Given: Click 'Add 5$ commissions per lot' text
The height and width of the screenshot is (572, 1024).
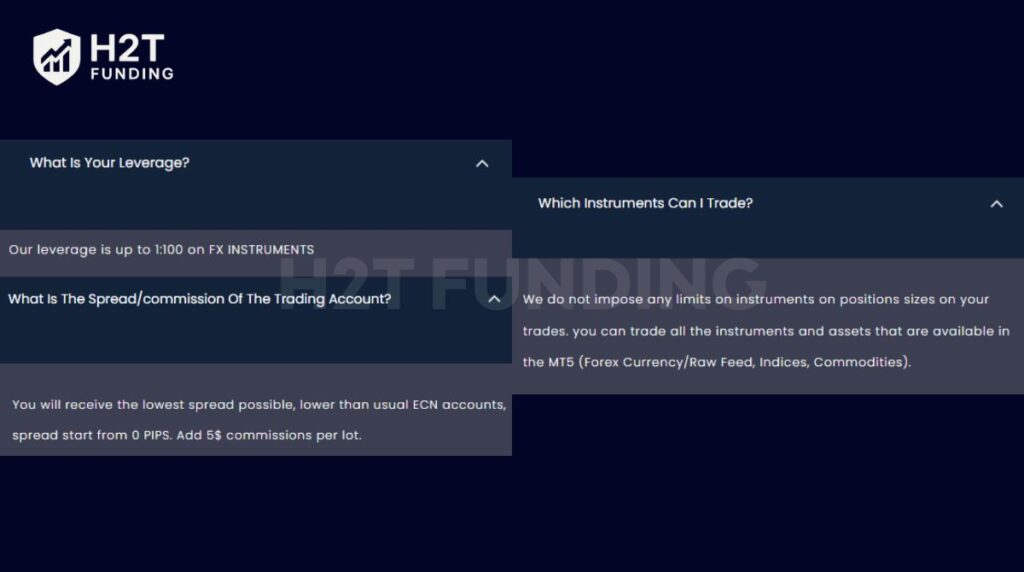Looking at the screenshot, I should (268, 435).
